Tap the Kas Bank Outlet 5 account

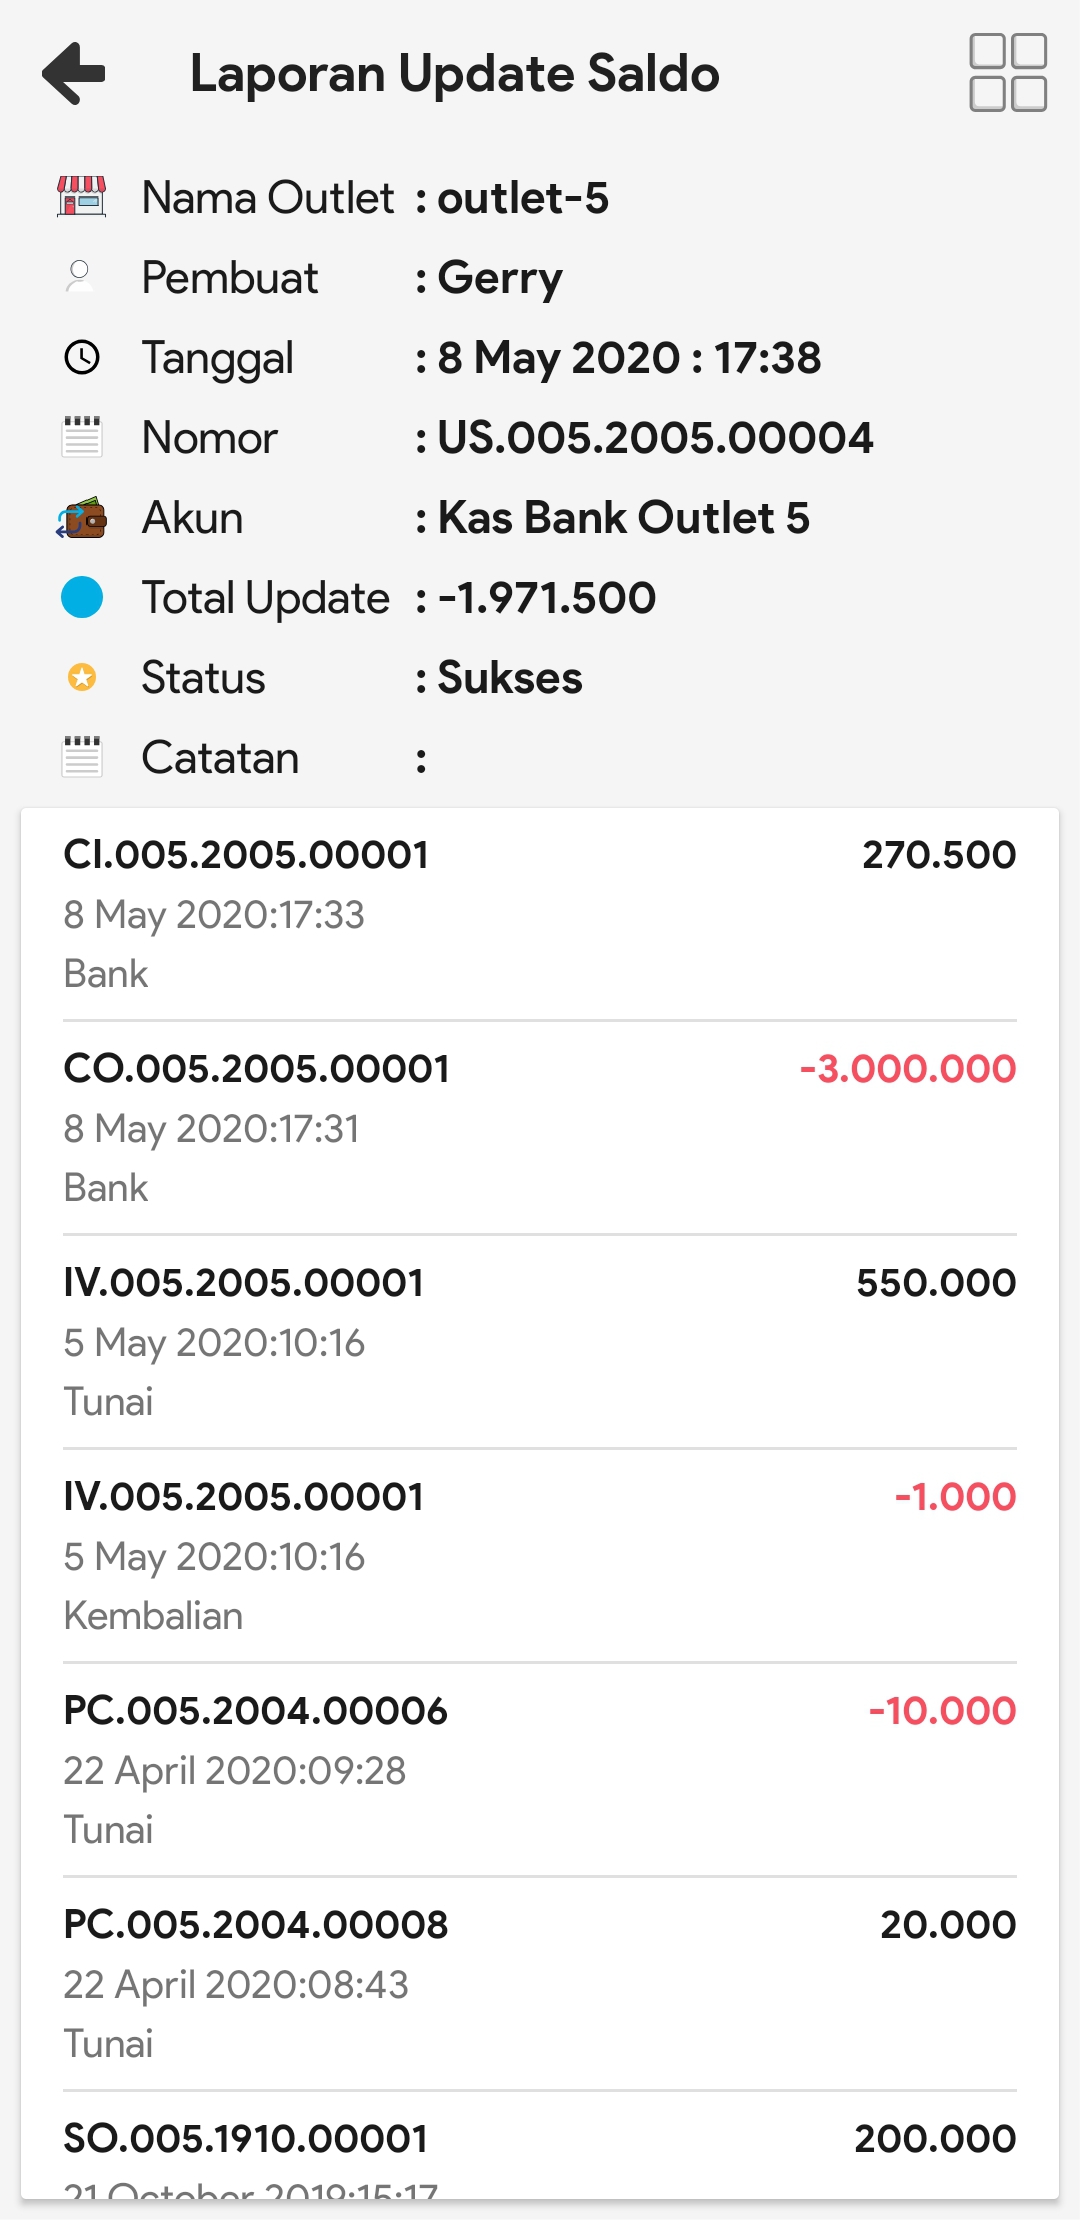click(623, 518)
